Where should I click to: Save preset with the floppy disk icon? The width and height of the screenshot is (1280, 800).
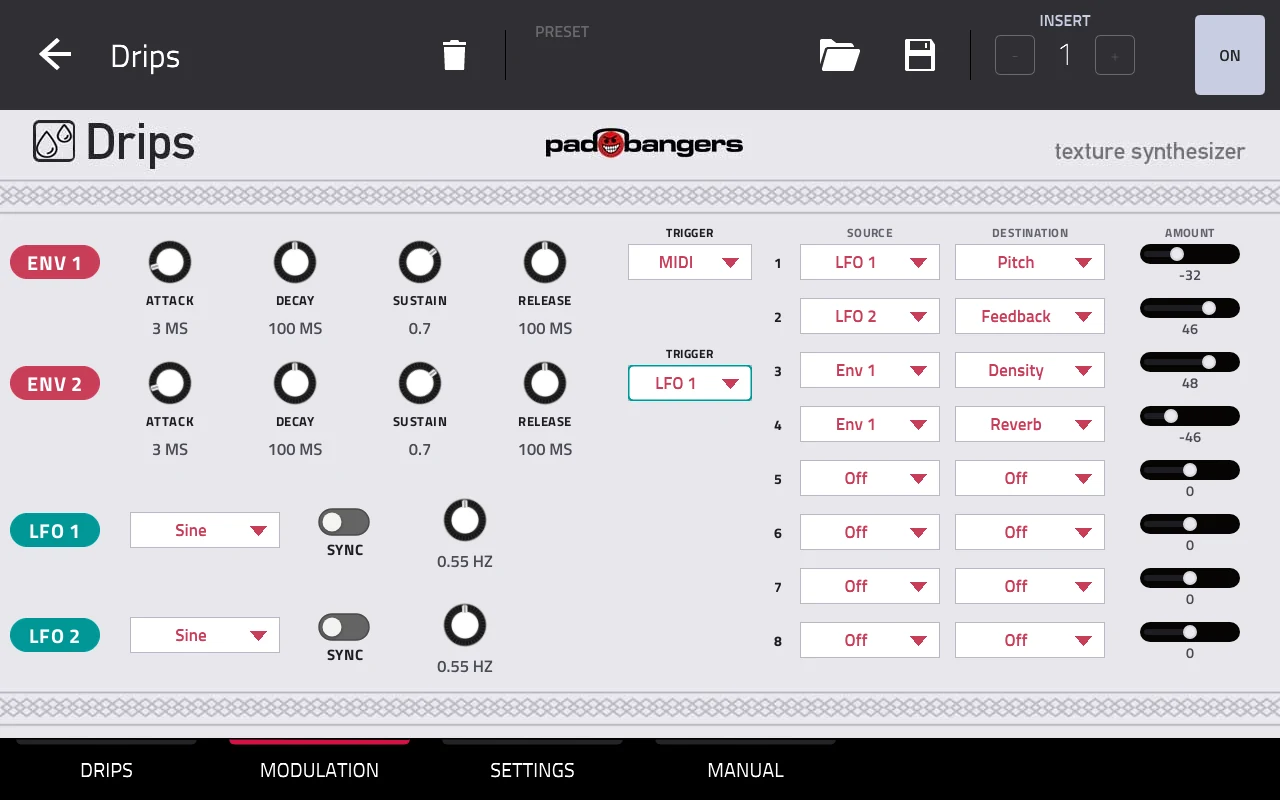pyautogui.click(x=920, y=55)
